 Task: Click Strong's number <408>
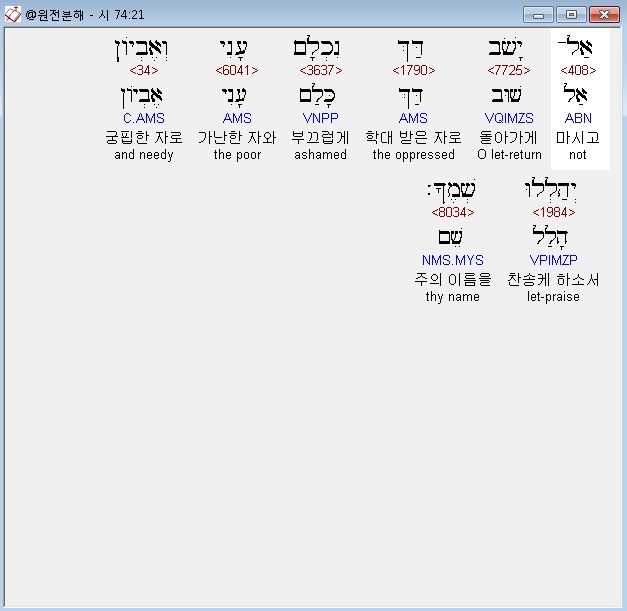click(x=578, y=70)
